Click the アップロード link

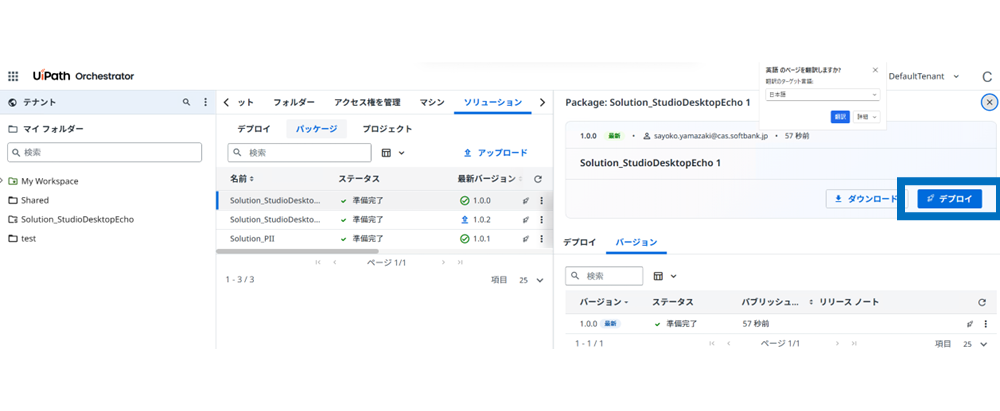click(x=495, y=153)
